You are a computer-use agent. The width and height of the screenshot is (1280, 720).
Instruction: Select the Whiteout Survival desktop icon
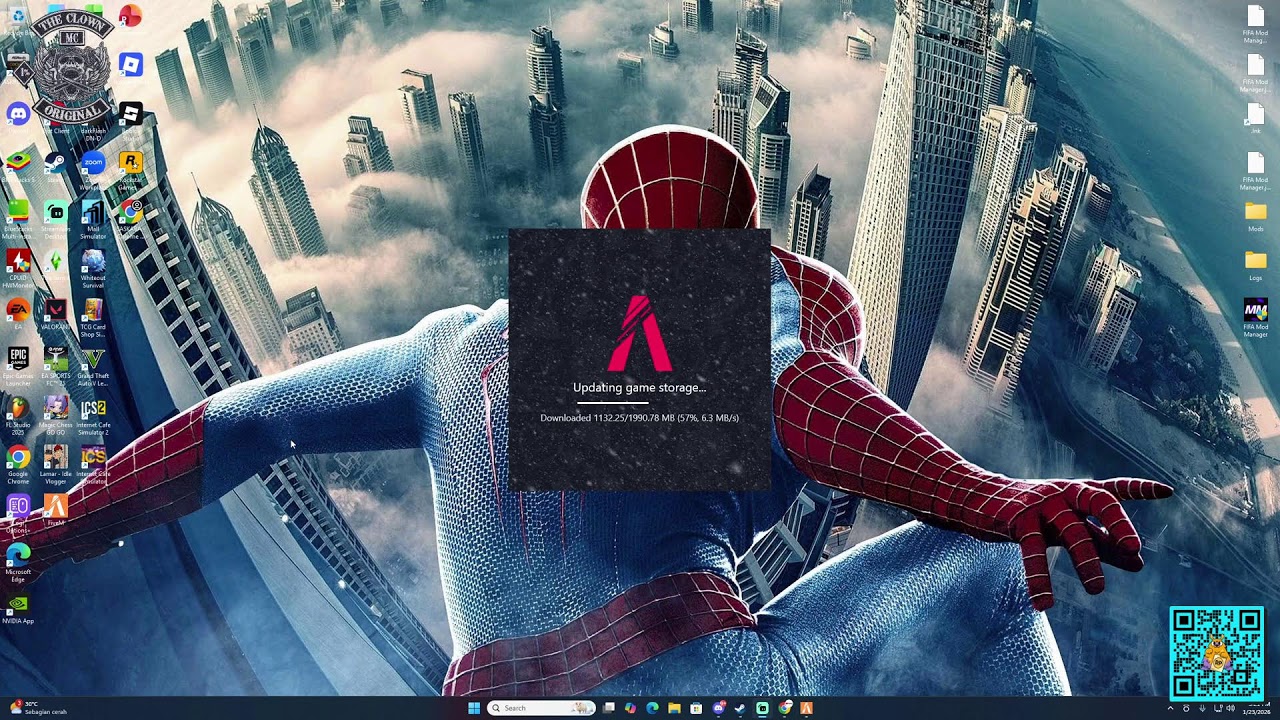coord(93,268)
